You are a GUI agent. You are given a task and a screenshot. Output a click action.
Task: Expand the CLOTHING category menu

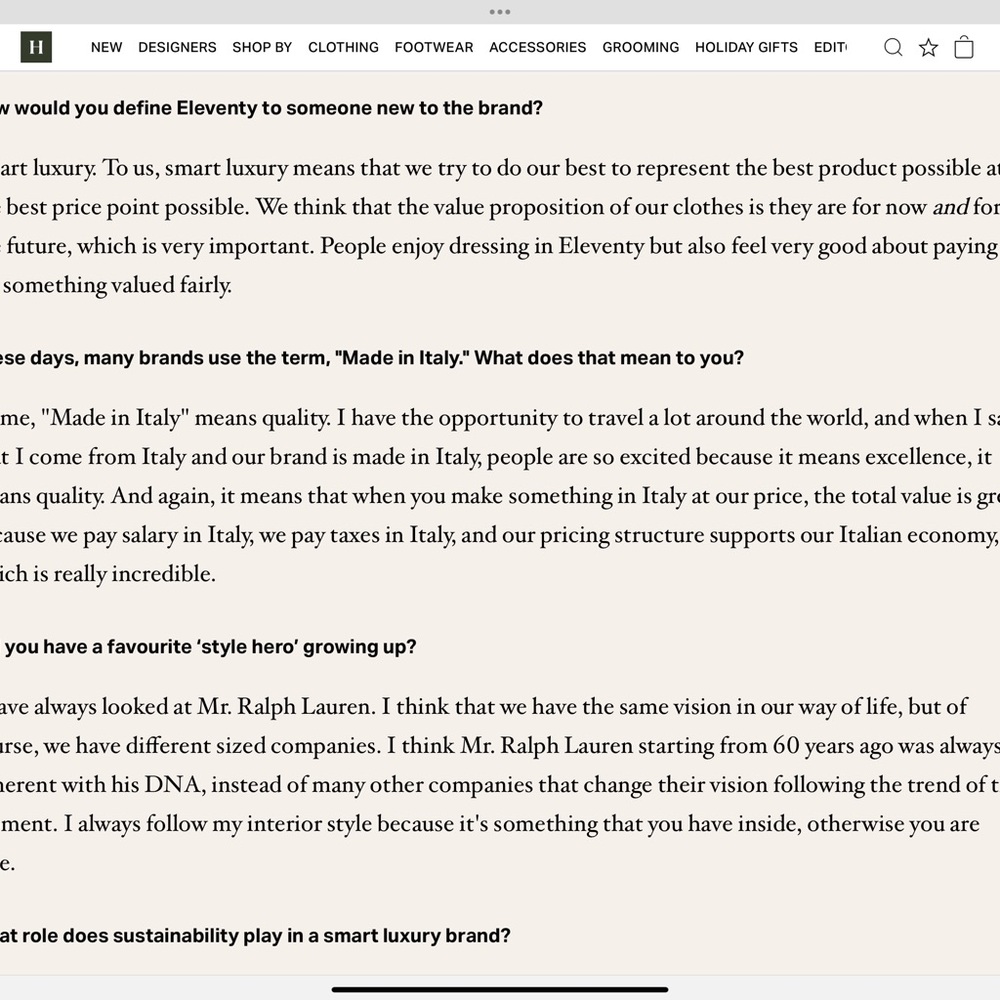(343, 47)
